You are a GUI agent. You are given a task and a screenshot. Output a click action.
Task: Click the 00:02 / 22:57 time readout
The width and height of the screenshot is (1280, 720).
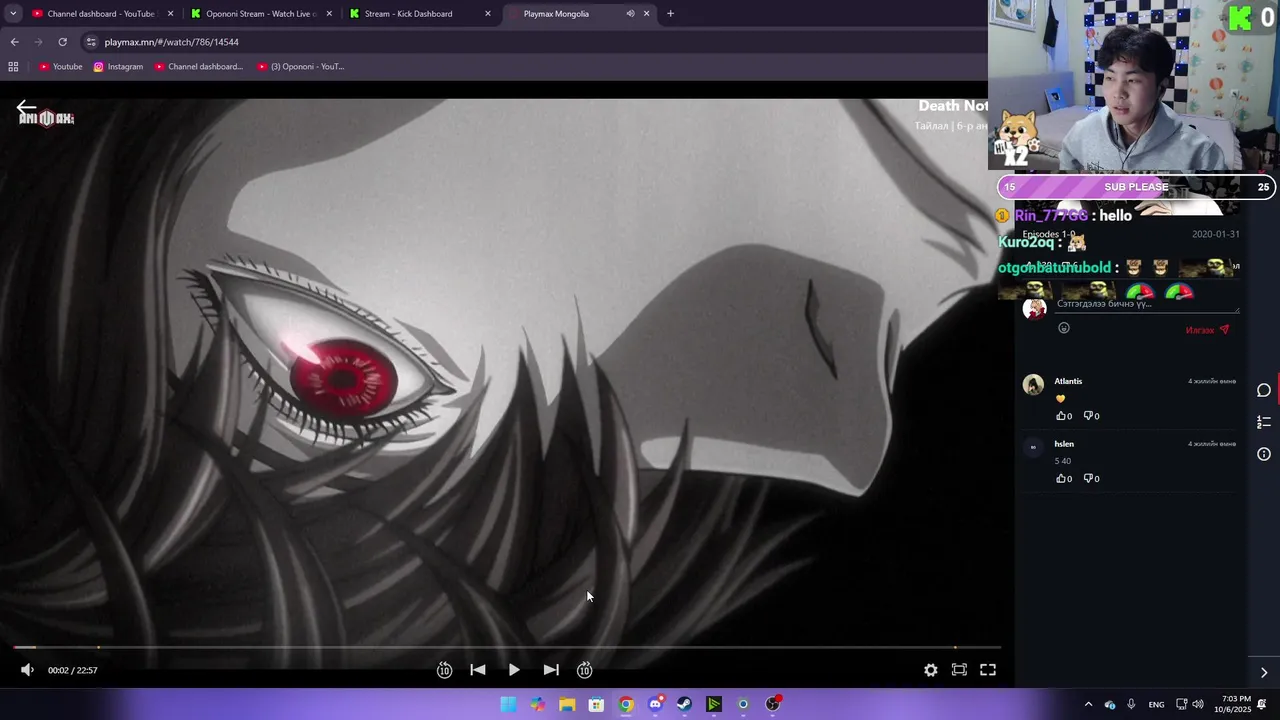[x=73, y=670]
